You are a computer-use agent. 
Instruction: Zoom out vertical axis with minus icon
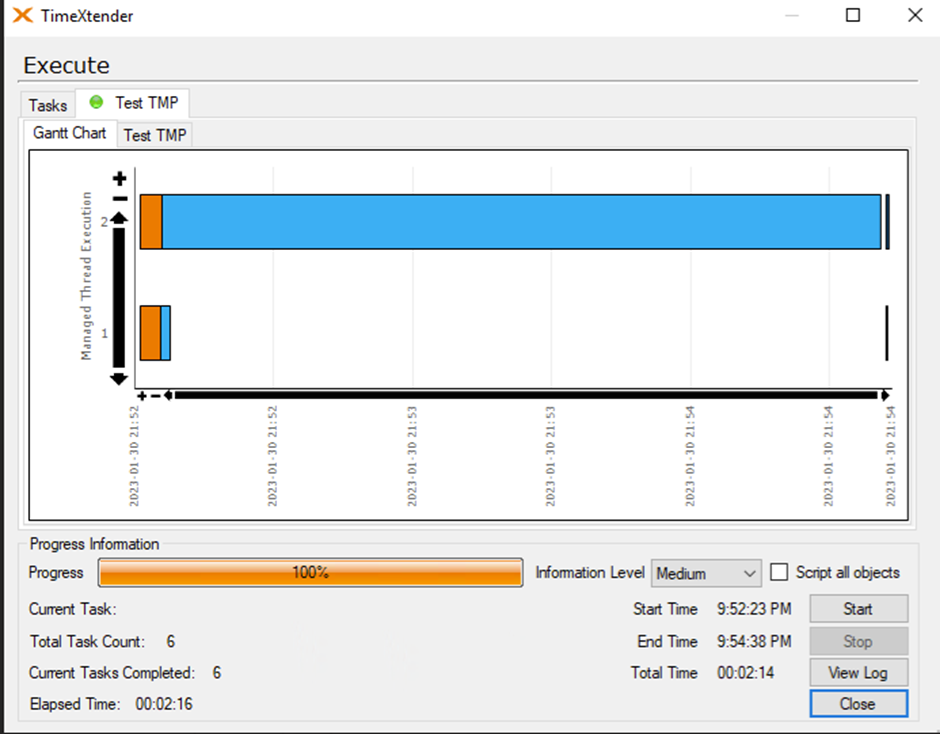click(x=120, y=198)
